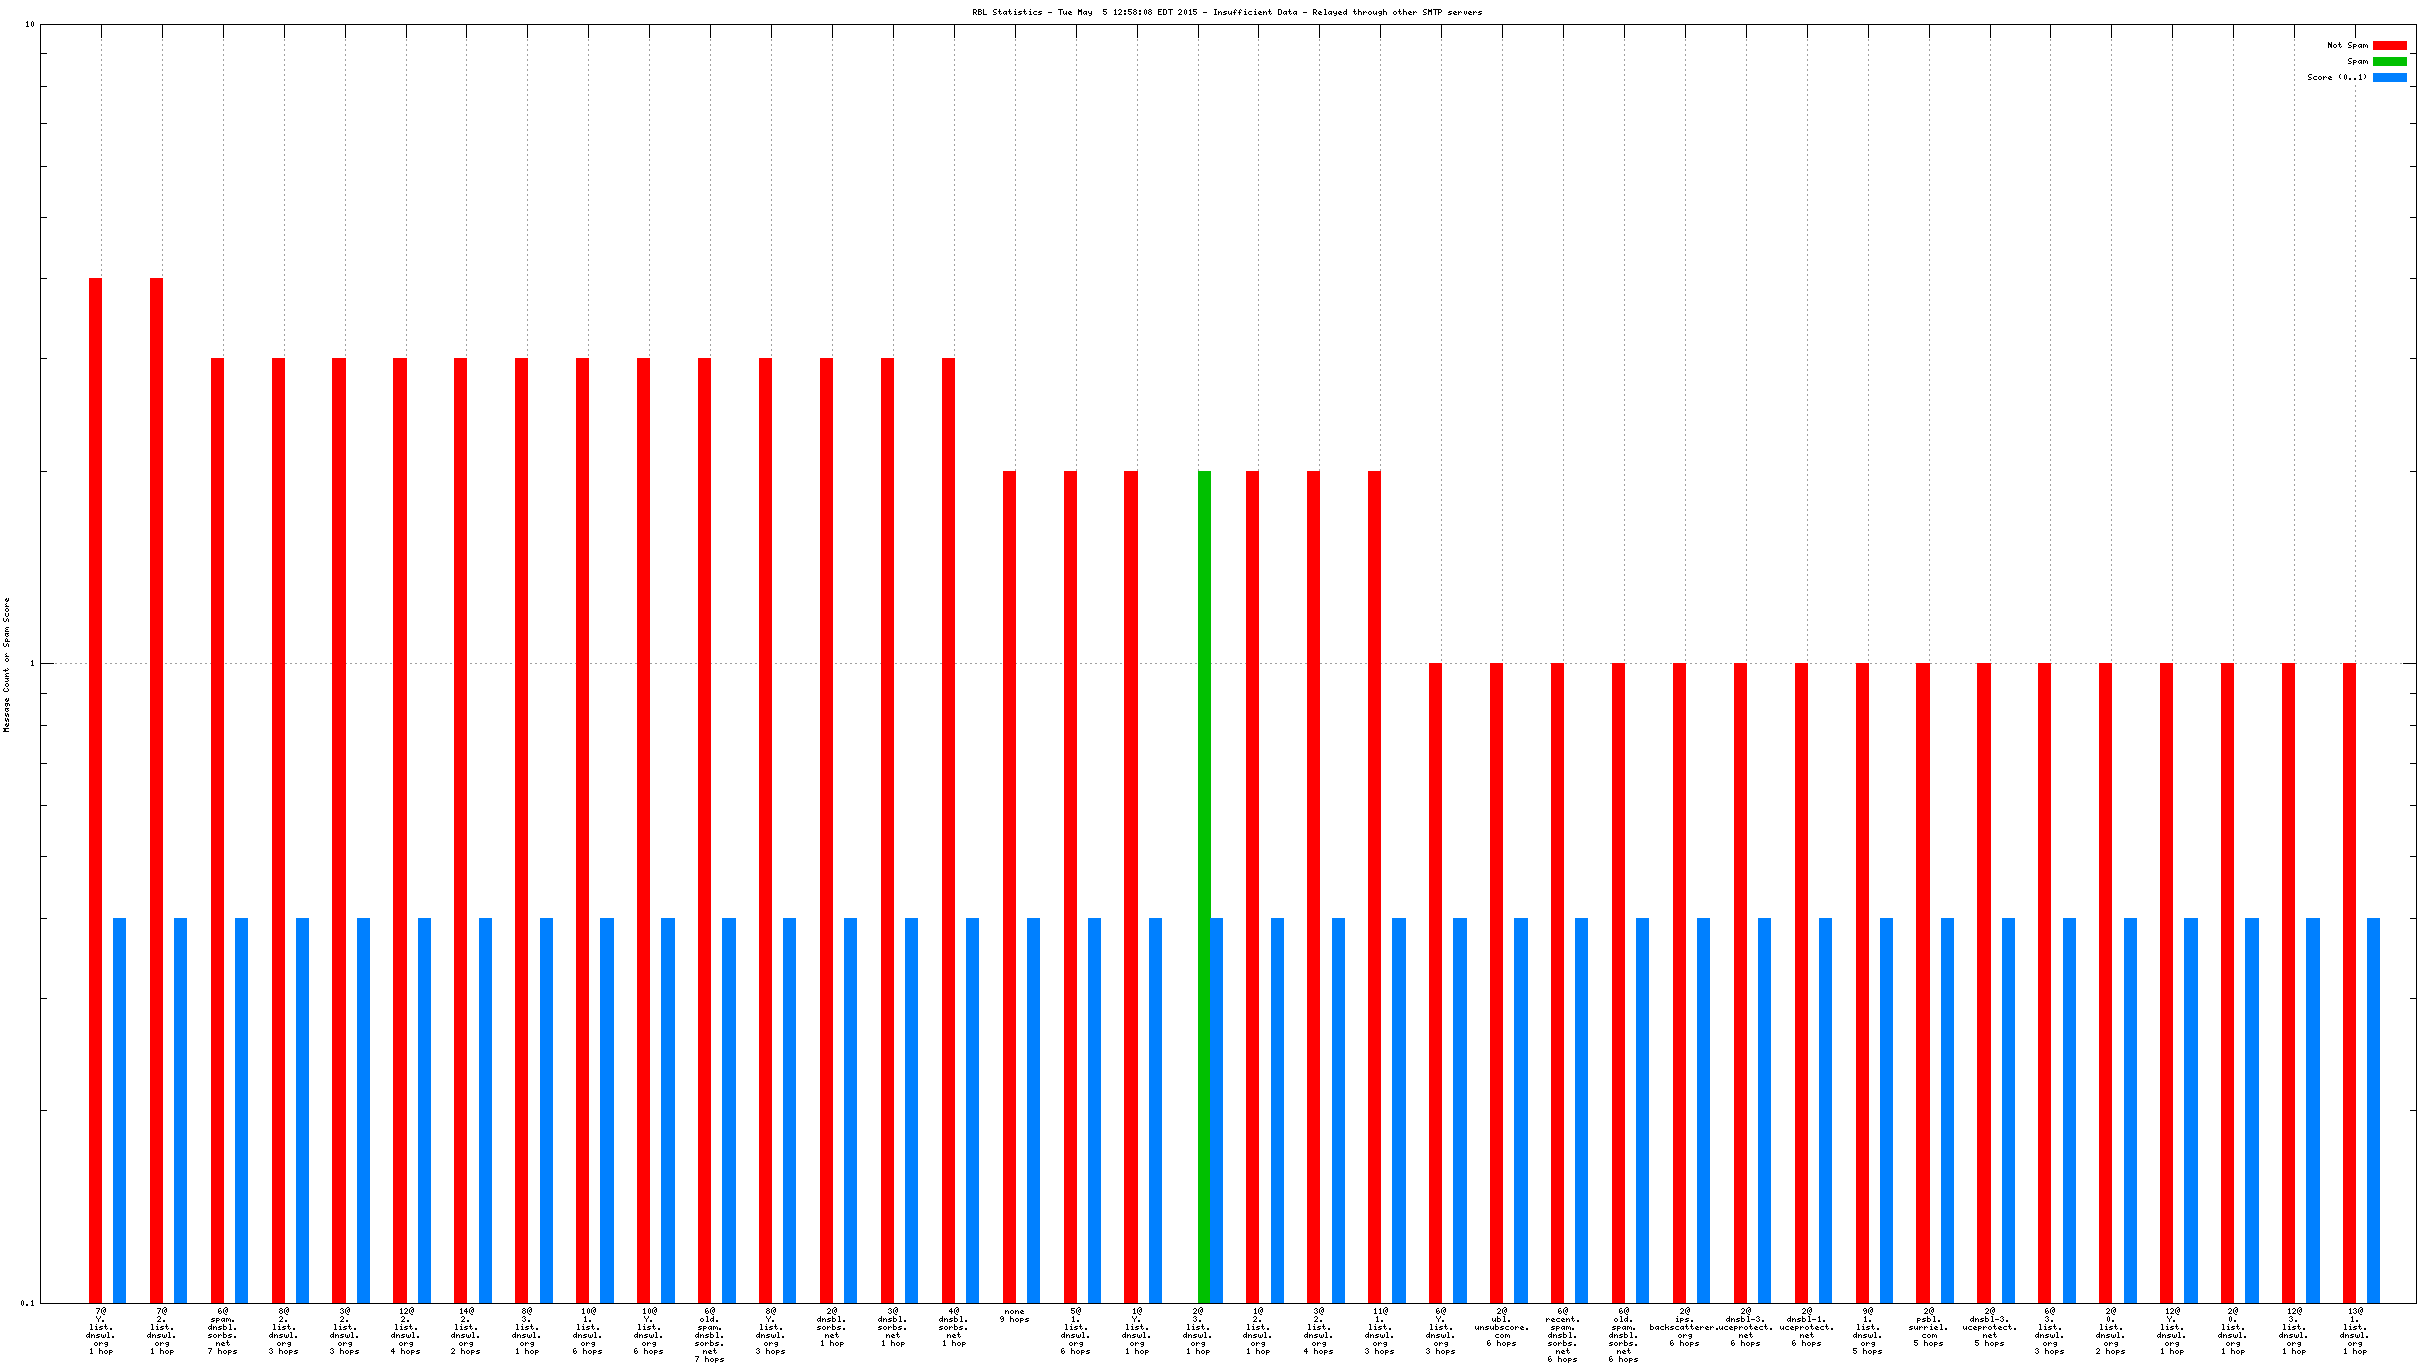Click the 'Not Spam' legend text
This screenshot has width=2432, height=1368.
2347,46
